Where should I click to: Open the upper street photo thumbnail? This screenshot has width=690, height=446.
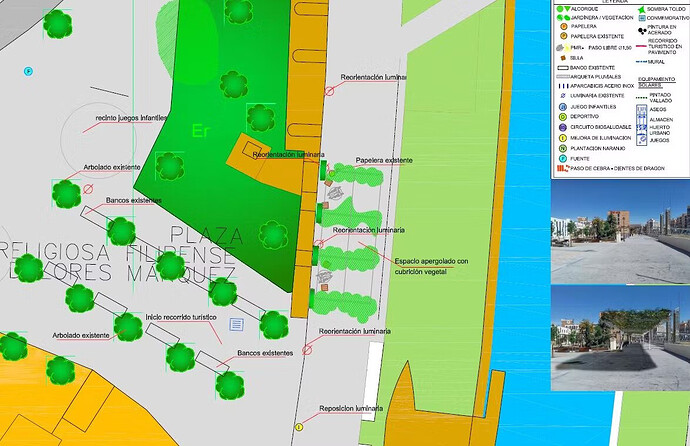click(x=620, y=232)
